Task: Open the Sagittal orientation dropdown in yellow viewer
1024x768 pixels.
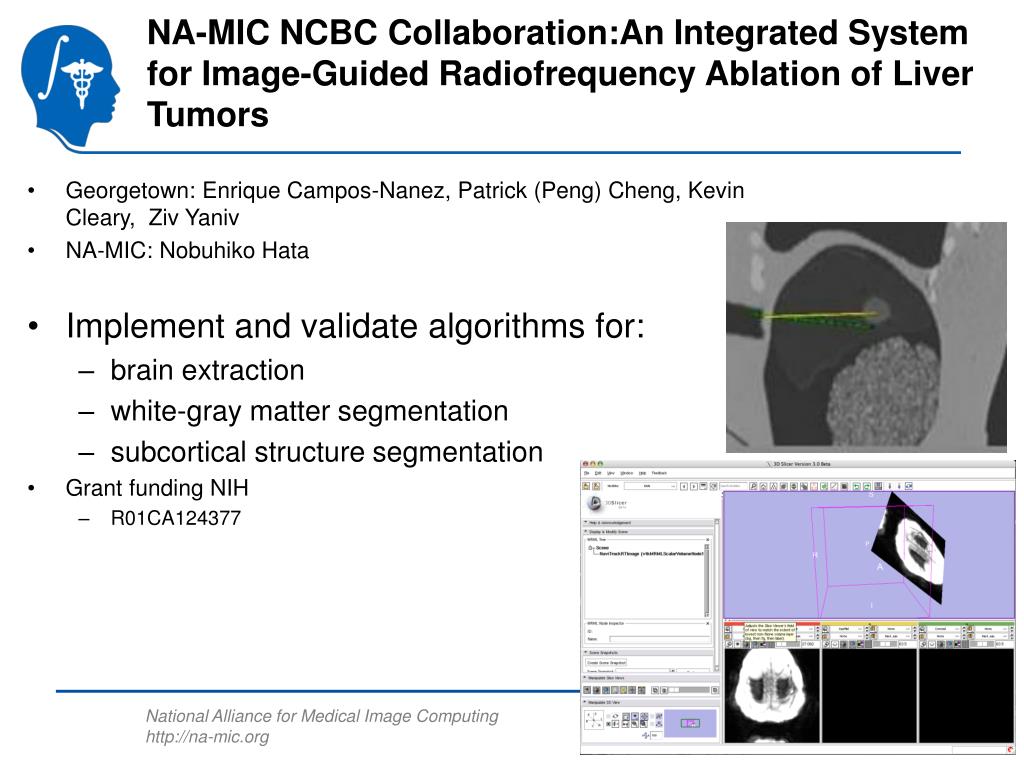Action: point(846,629)
